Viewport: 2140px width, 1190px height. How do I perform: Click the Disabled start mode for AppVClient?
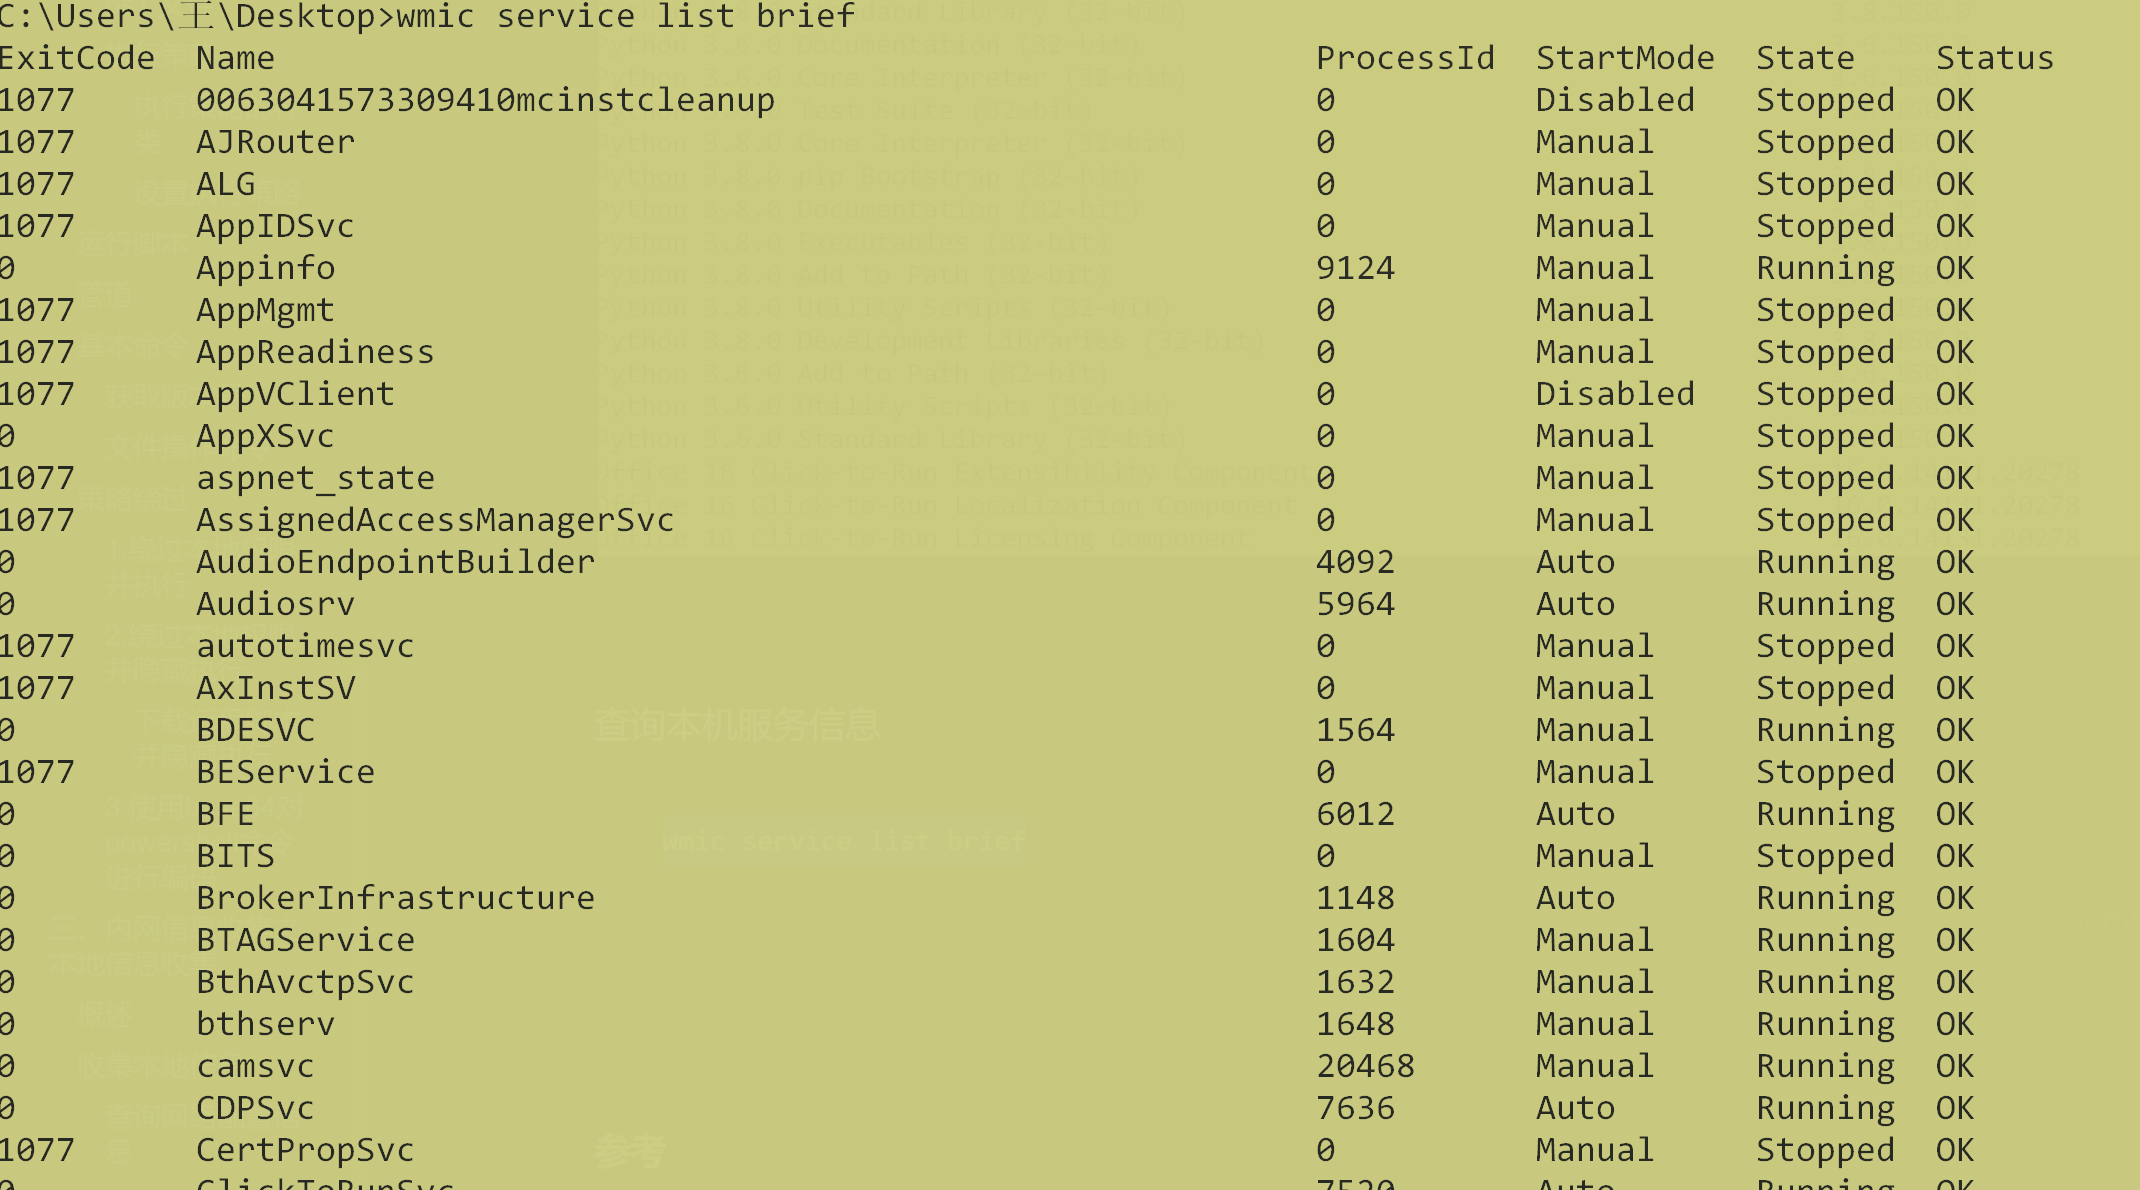(x=1615, y=394)
